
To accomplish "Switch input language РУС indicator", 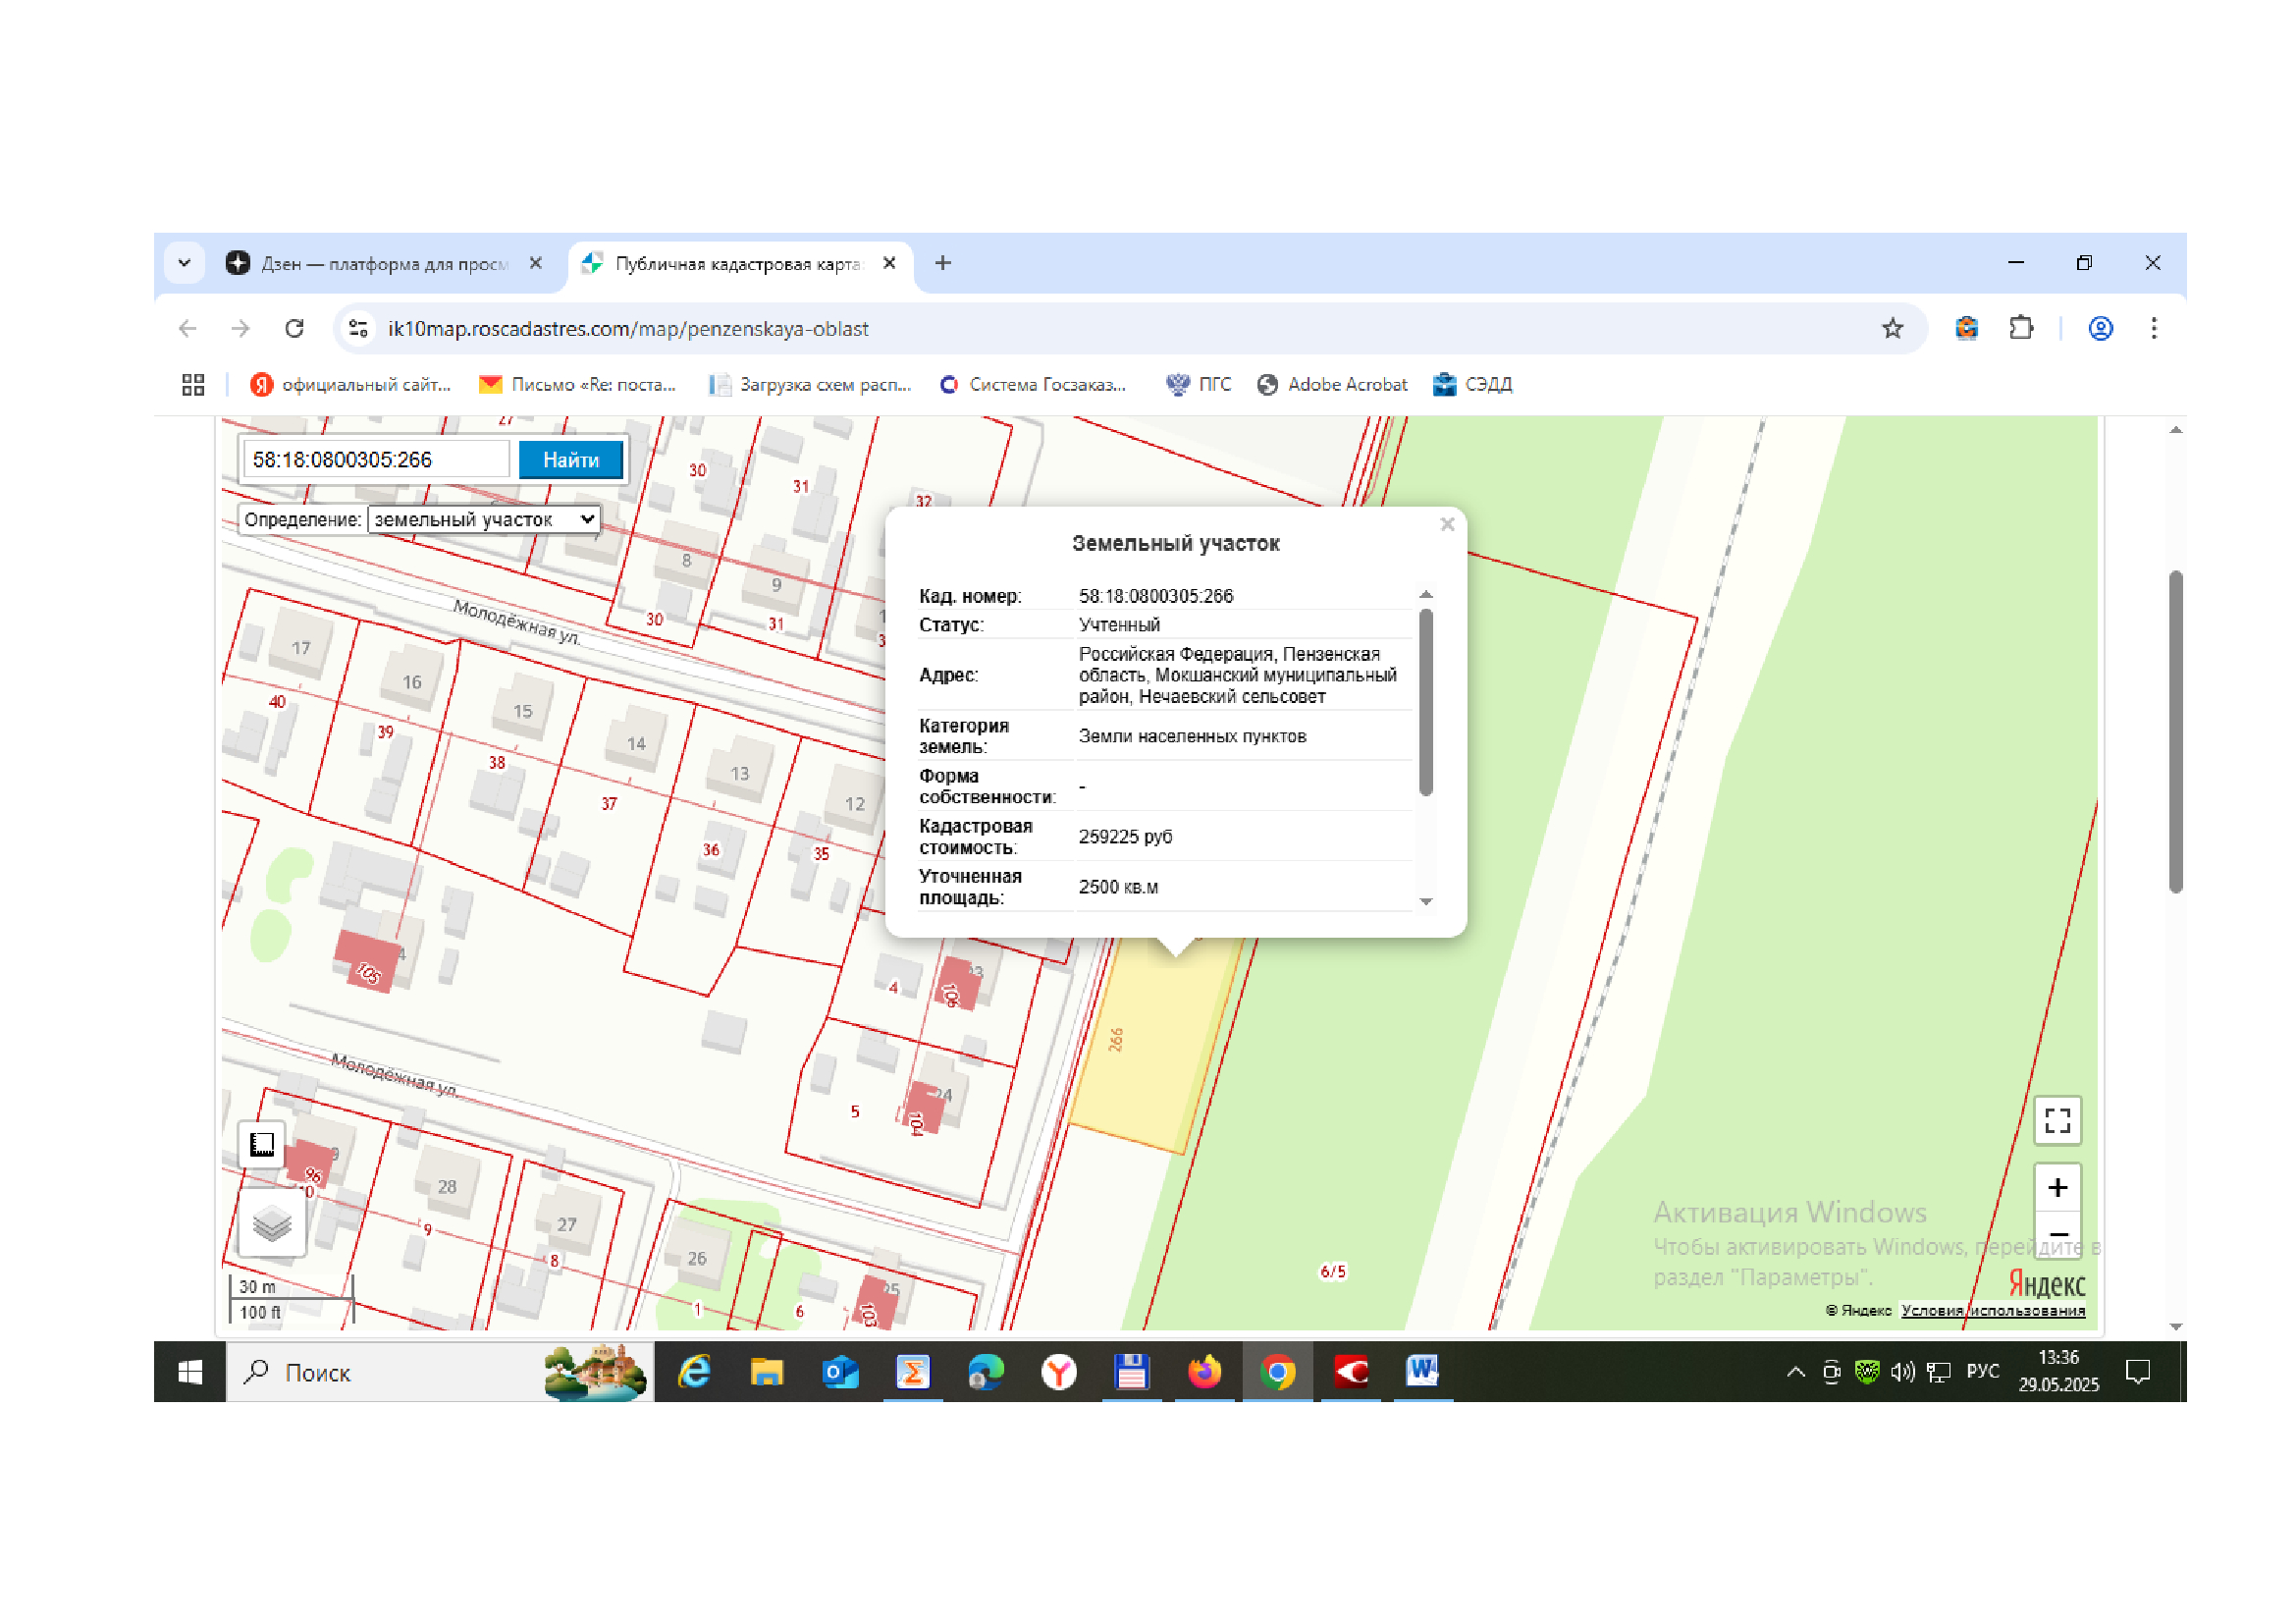I will 1982,1371.
